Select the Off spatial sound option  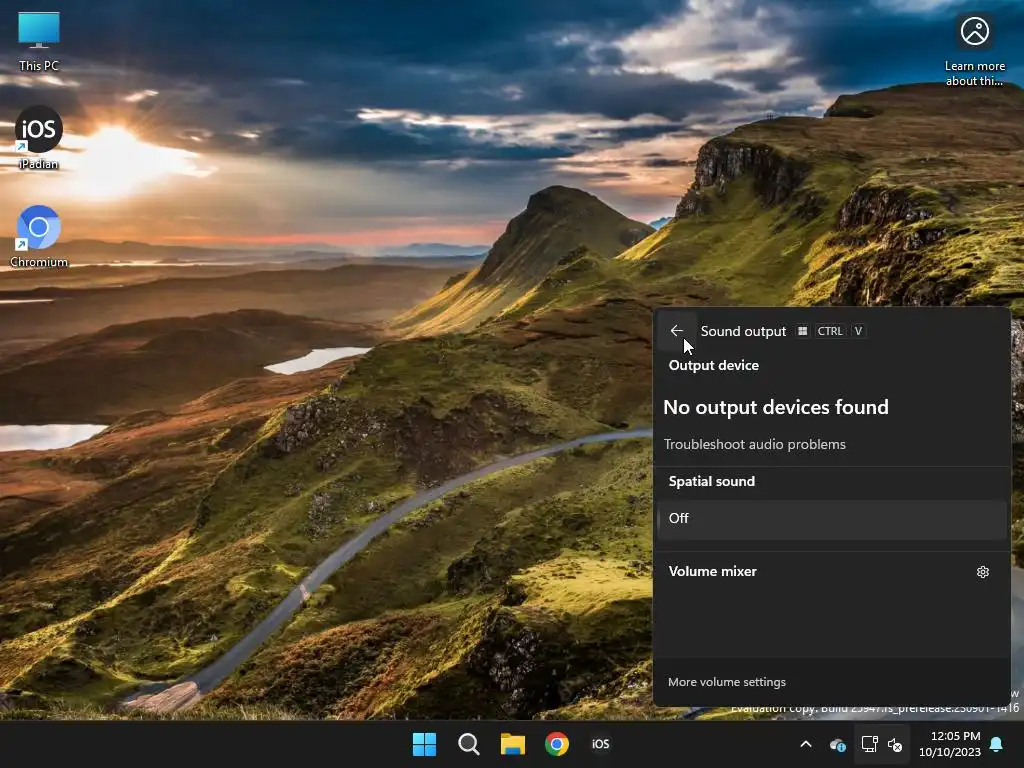click(x=831, y=519)
